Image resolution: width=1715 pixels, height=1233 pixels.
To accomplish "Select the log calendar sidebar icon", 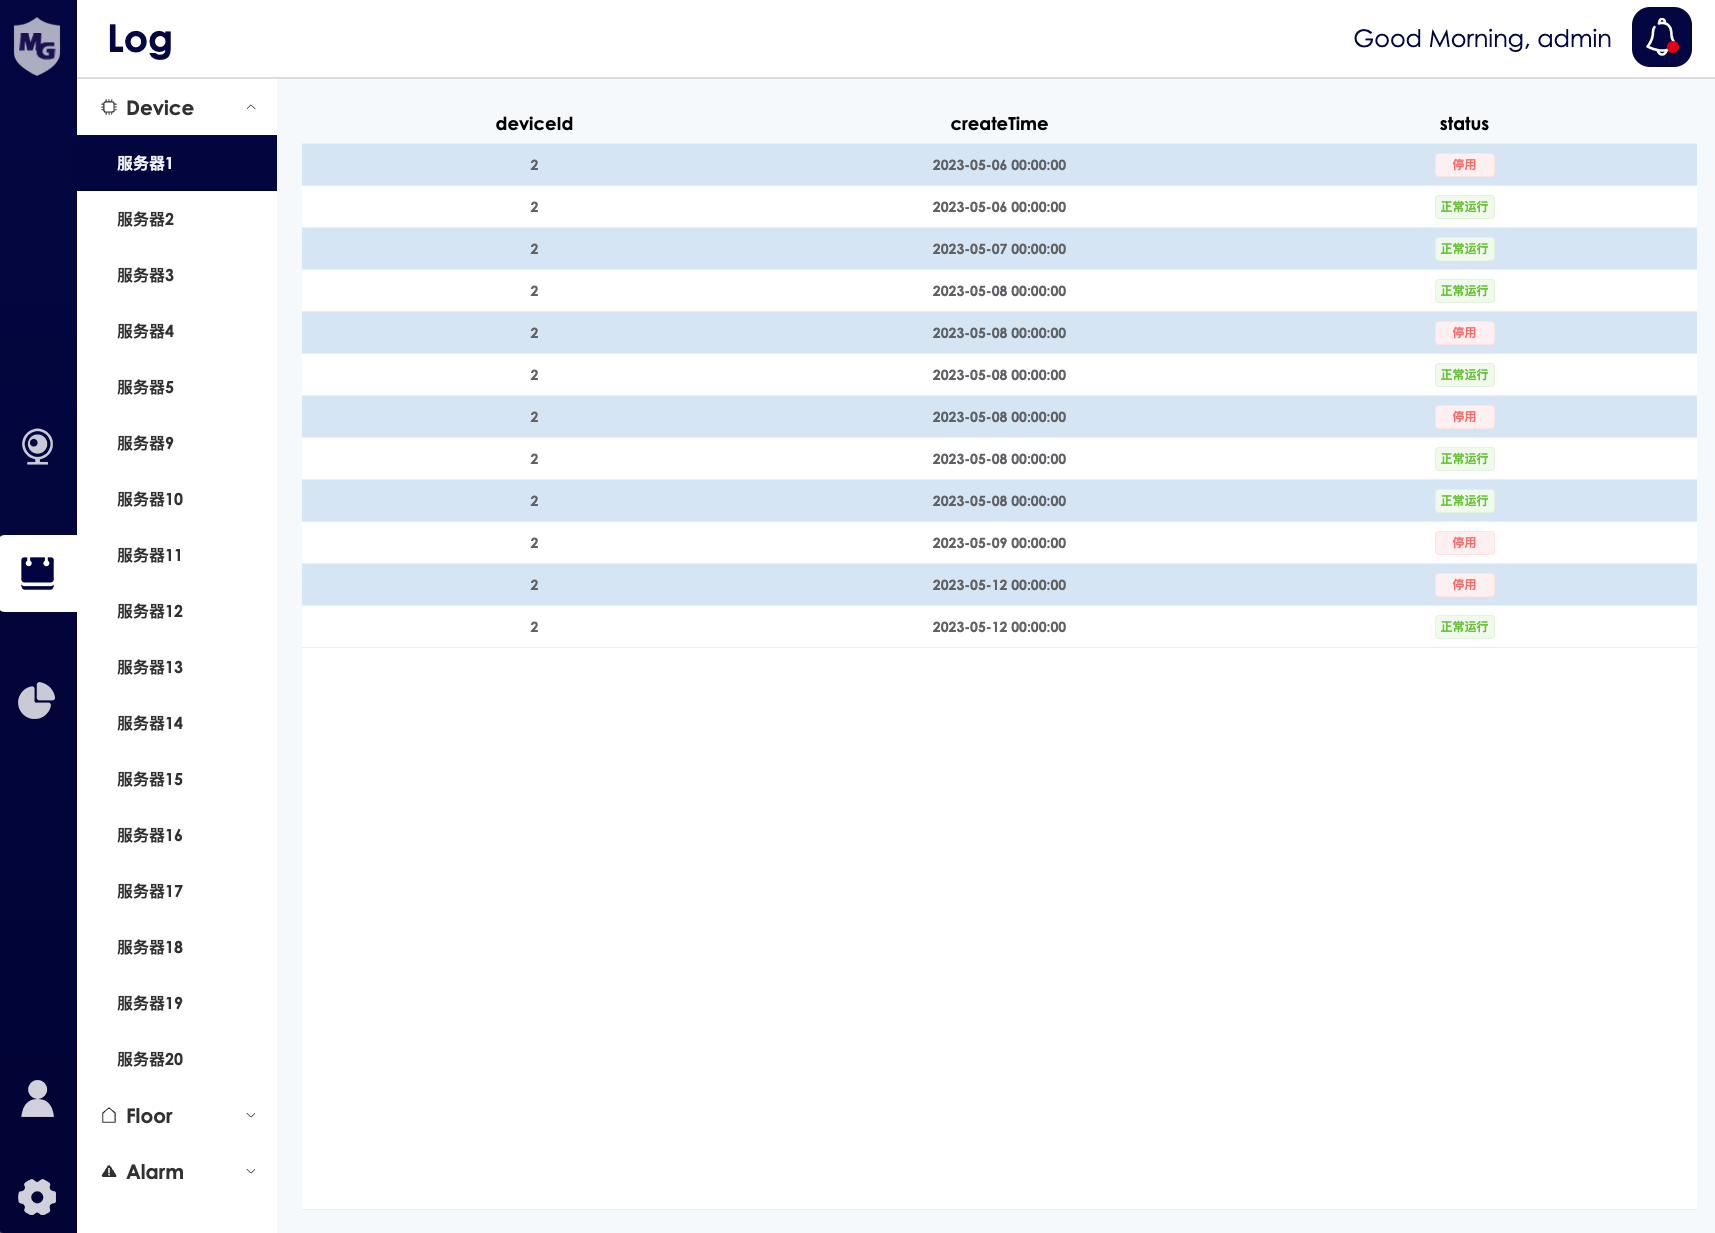I will click(x=37, y=572).
